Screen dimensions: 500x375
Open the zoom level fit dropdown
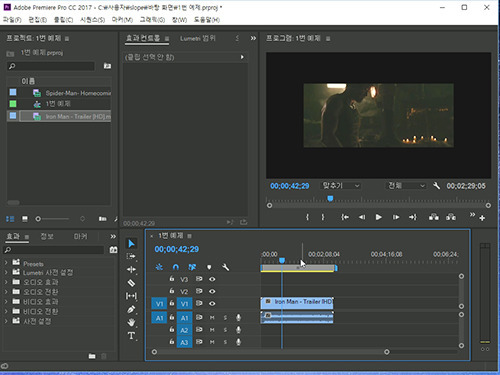tap(340, 186)
